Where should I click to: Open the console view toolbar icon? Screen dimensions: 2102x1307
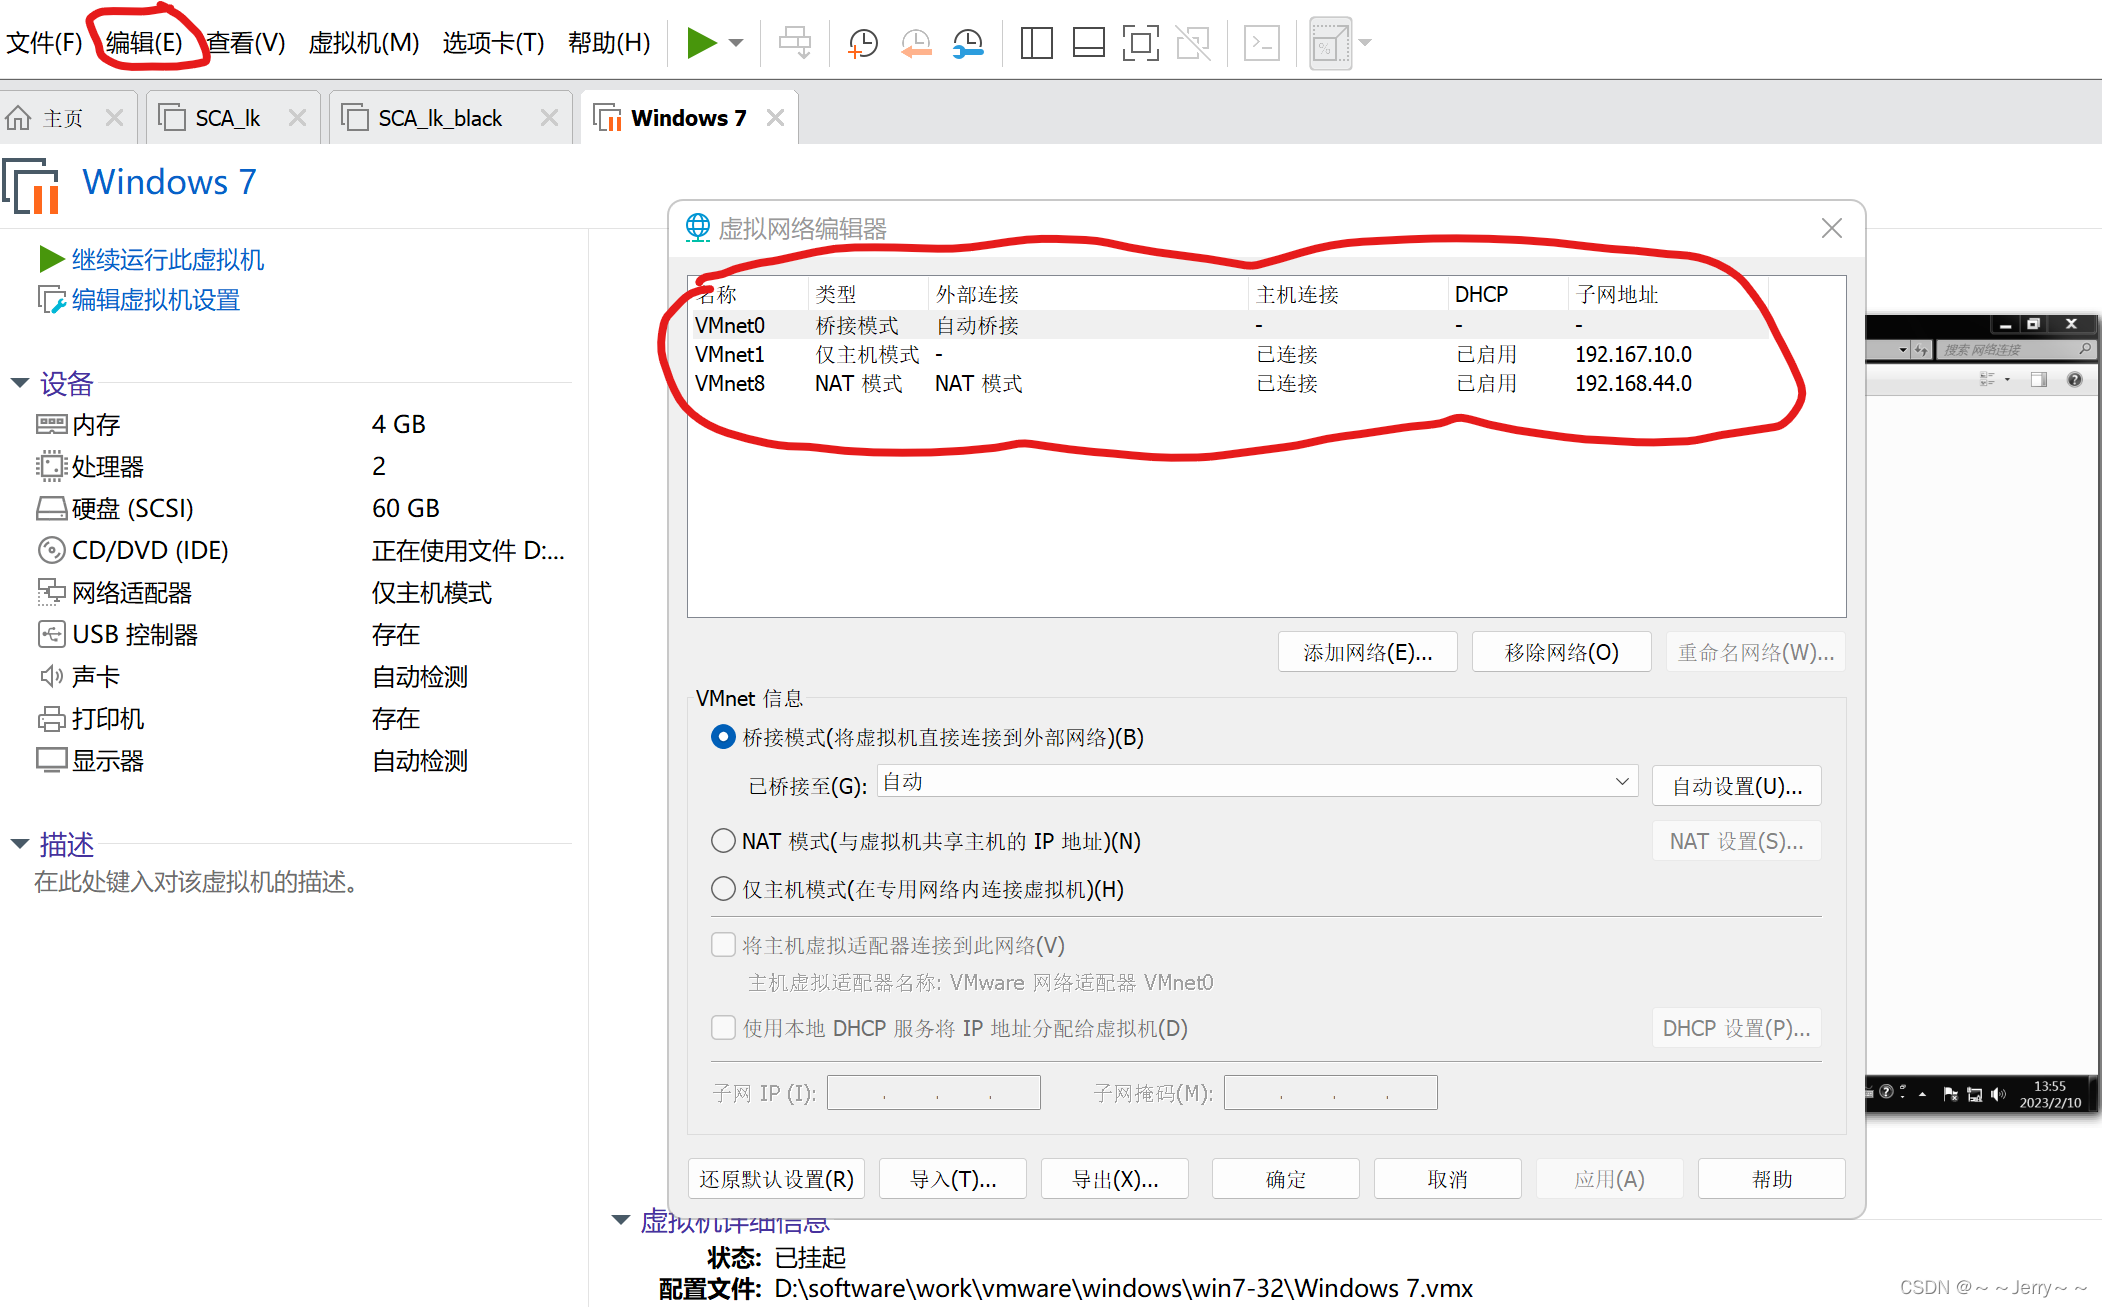1262,43
